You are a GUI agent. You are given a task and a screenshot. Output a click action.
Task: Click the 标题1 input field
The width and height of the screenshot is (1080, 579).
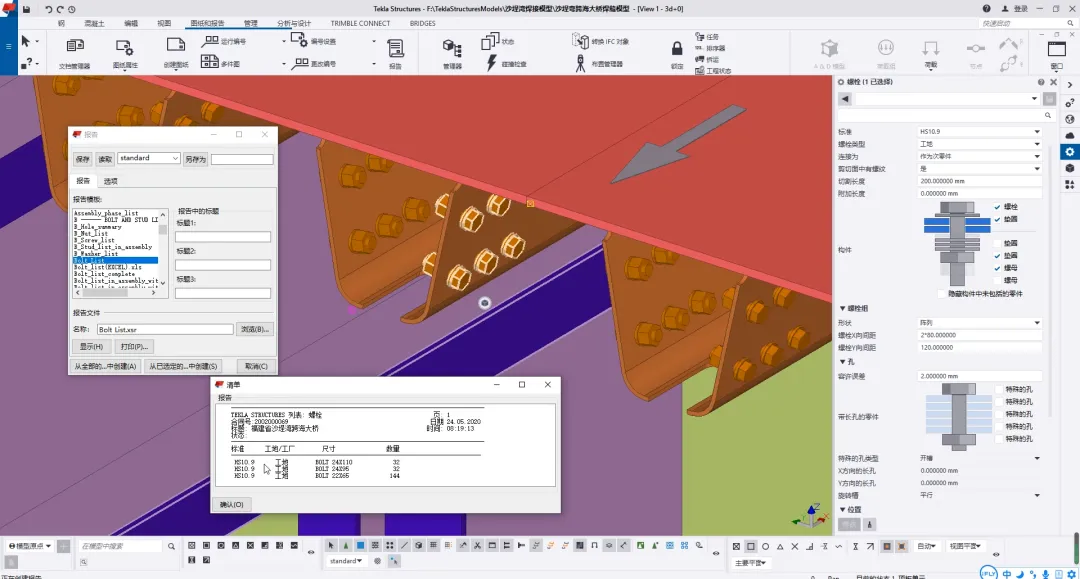[222, 237]
